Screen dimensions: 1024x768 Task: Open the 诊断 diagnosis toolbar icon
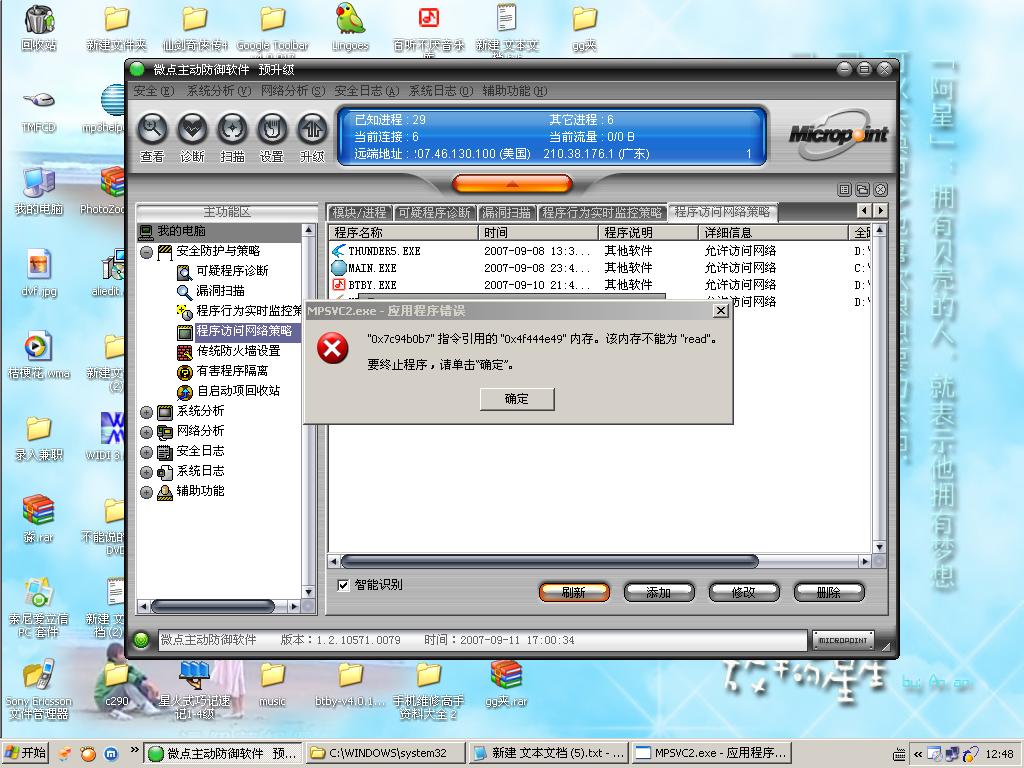click(192, 129)
